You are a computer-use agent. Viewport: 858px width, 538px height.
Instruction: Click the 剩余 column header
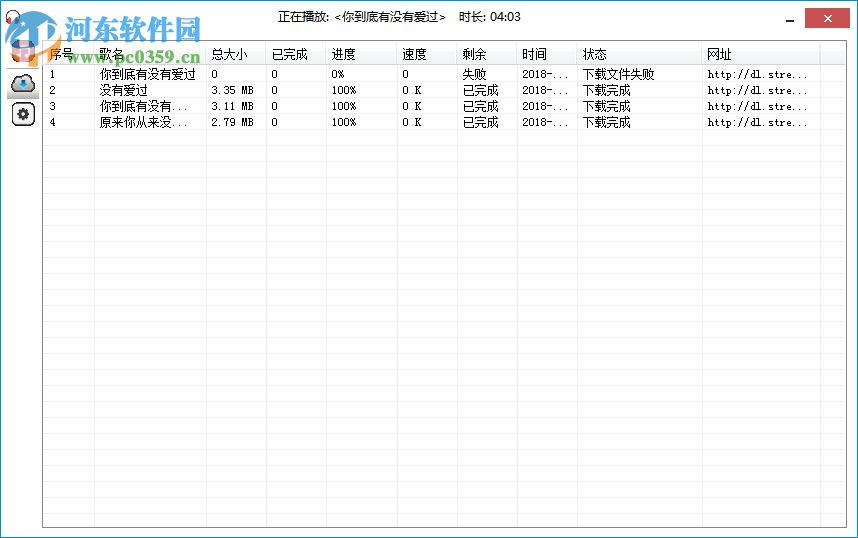coord(486,54)
